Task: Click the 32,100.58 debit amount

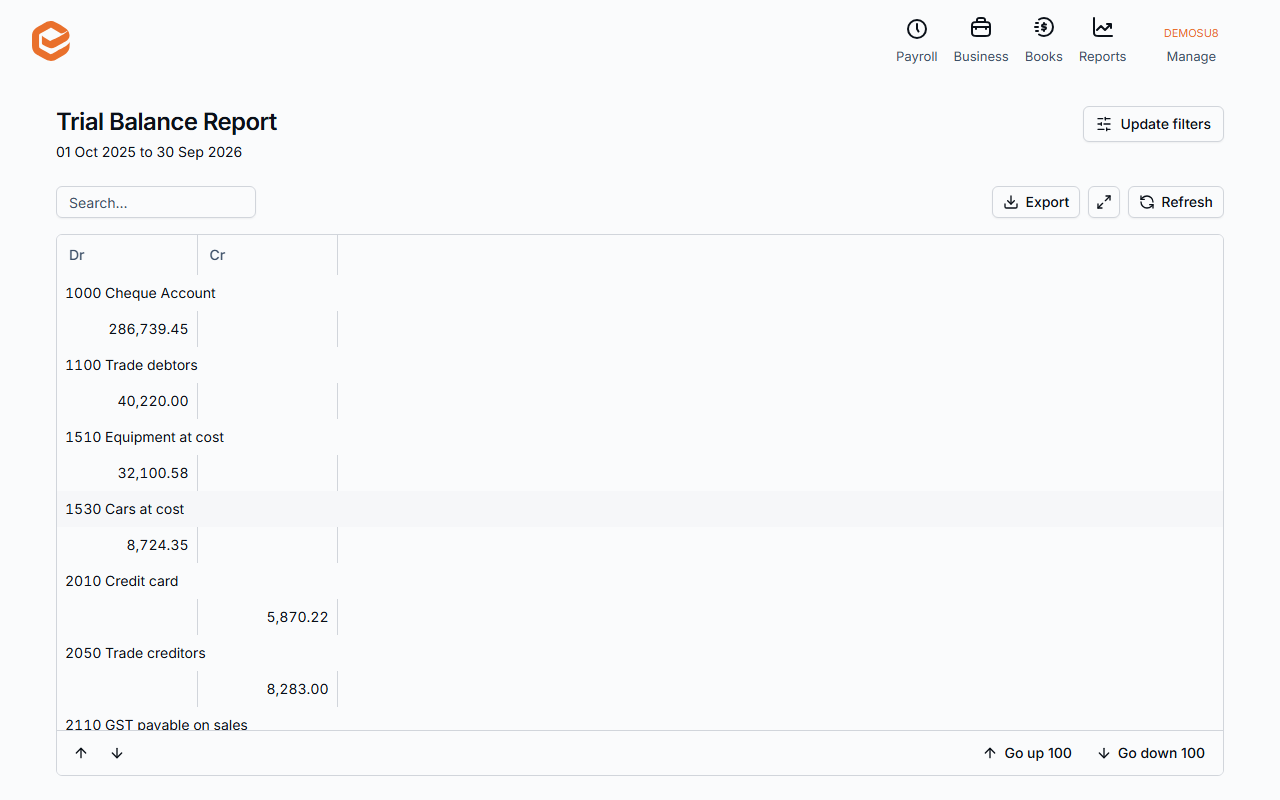Action: [153, 473]
